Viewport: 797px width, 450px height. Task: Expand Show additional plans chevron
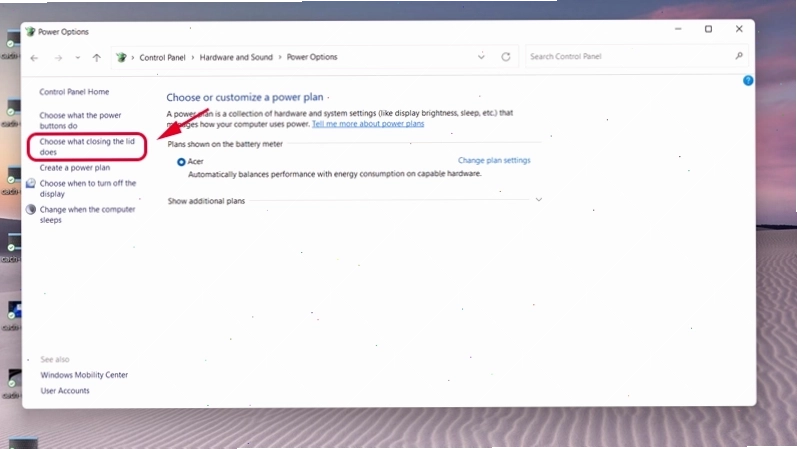(539, 200)
